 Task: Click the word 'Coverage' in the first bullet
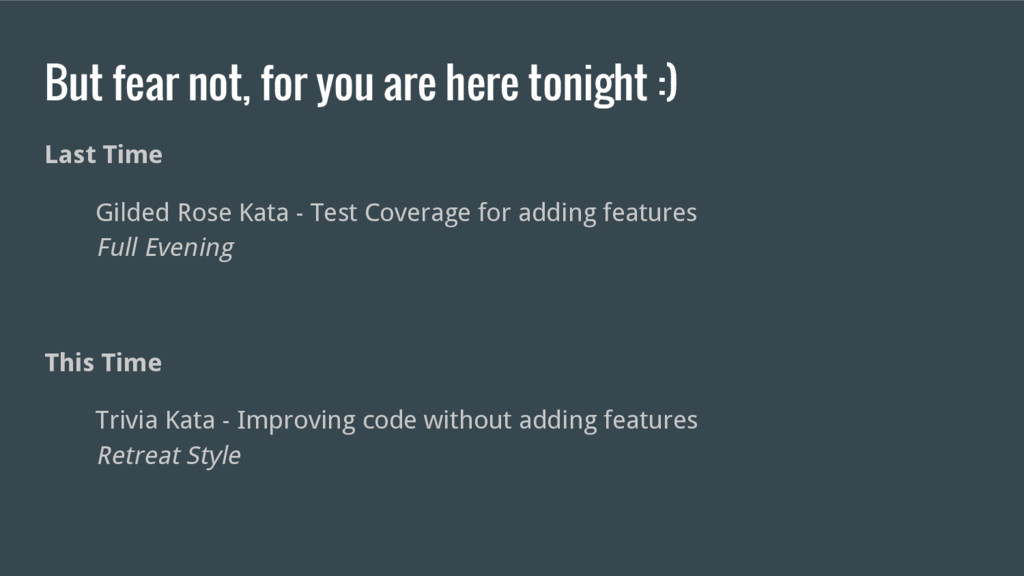[x=417, y=213]
